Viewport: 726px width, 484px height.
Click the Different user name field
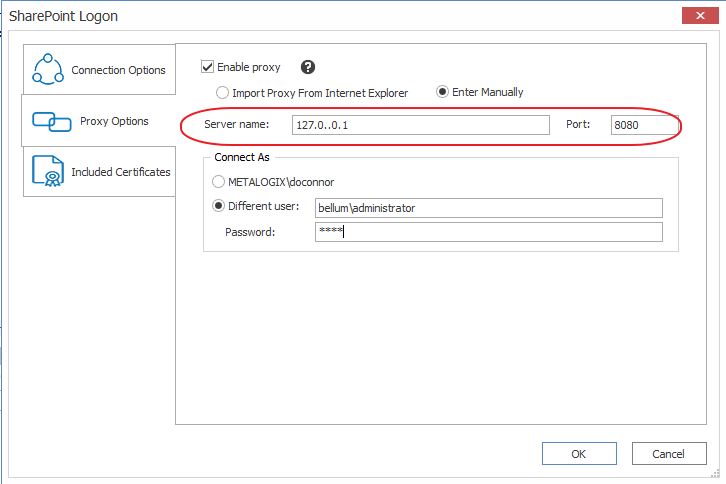[x=488, y=208]
